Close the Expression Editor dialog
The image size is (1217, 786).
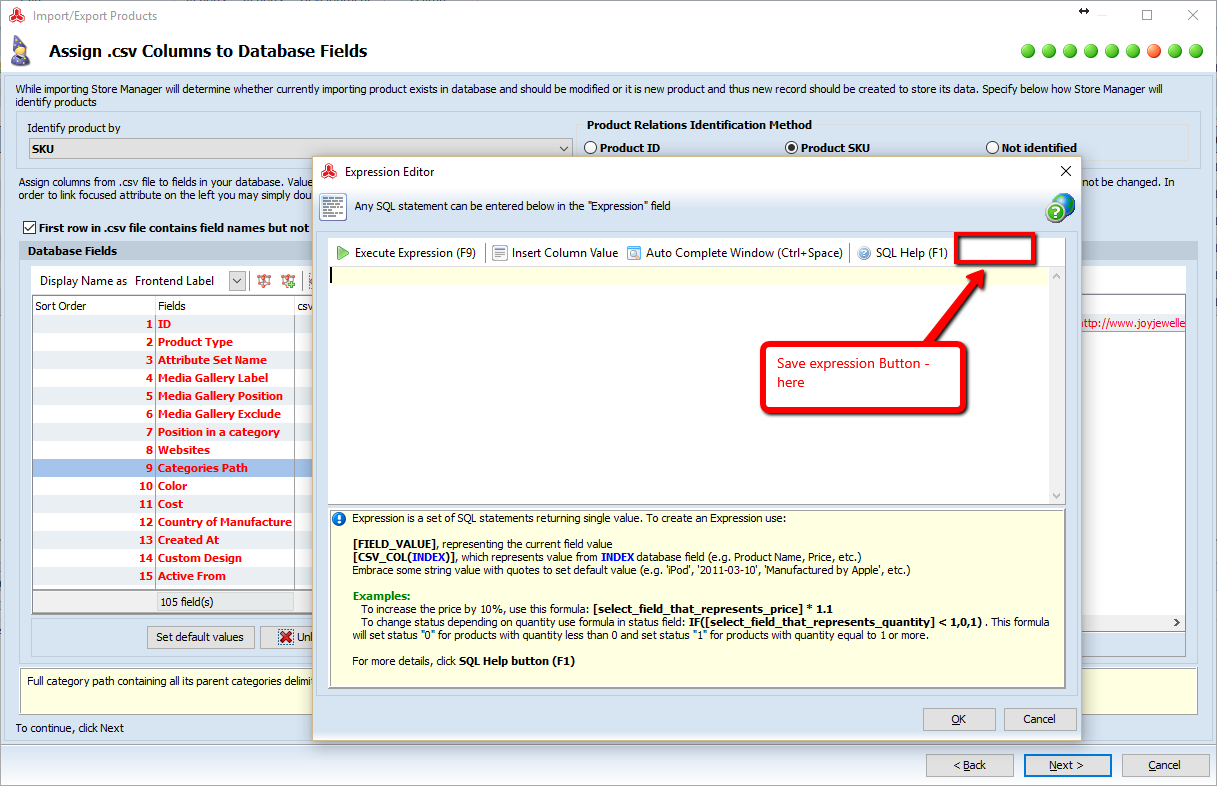click(x=1065, y=172)
